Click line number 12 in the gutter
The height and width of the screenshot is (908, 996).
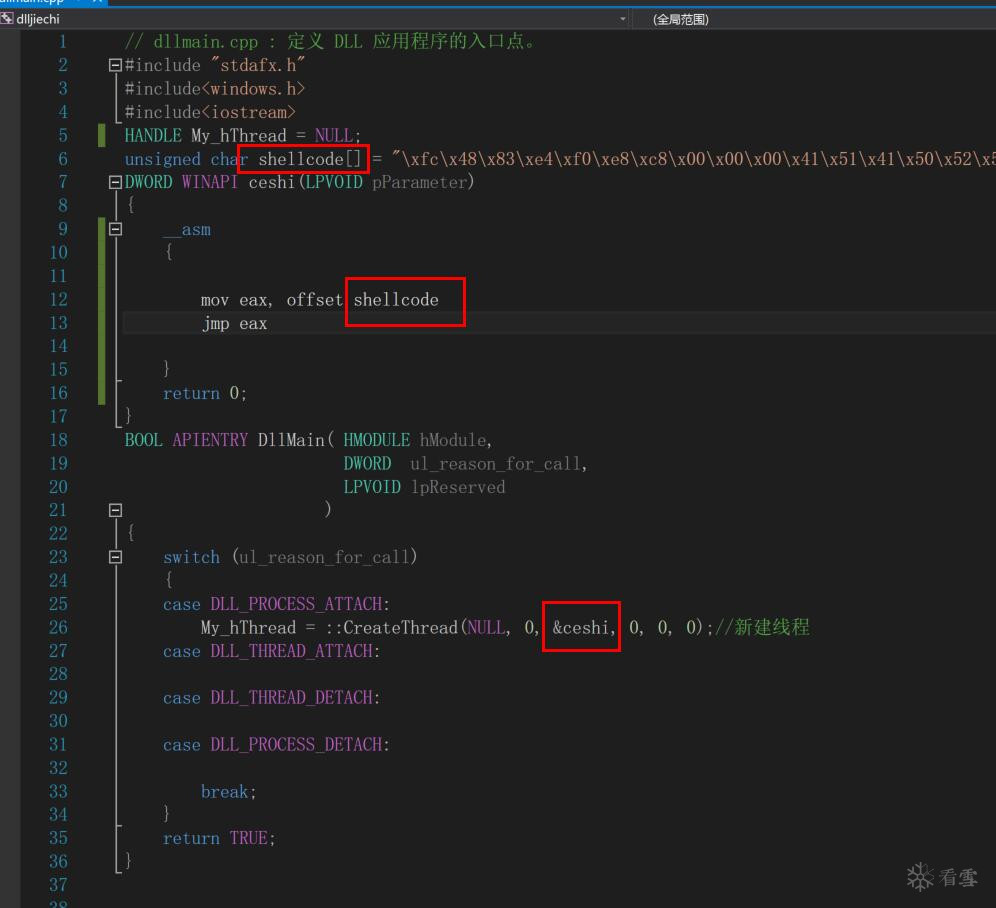coord(58,299)
